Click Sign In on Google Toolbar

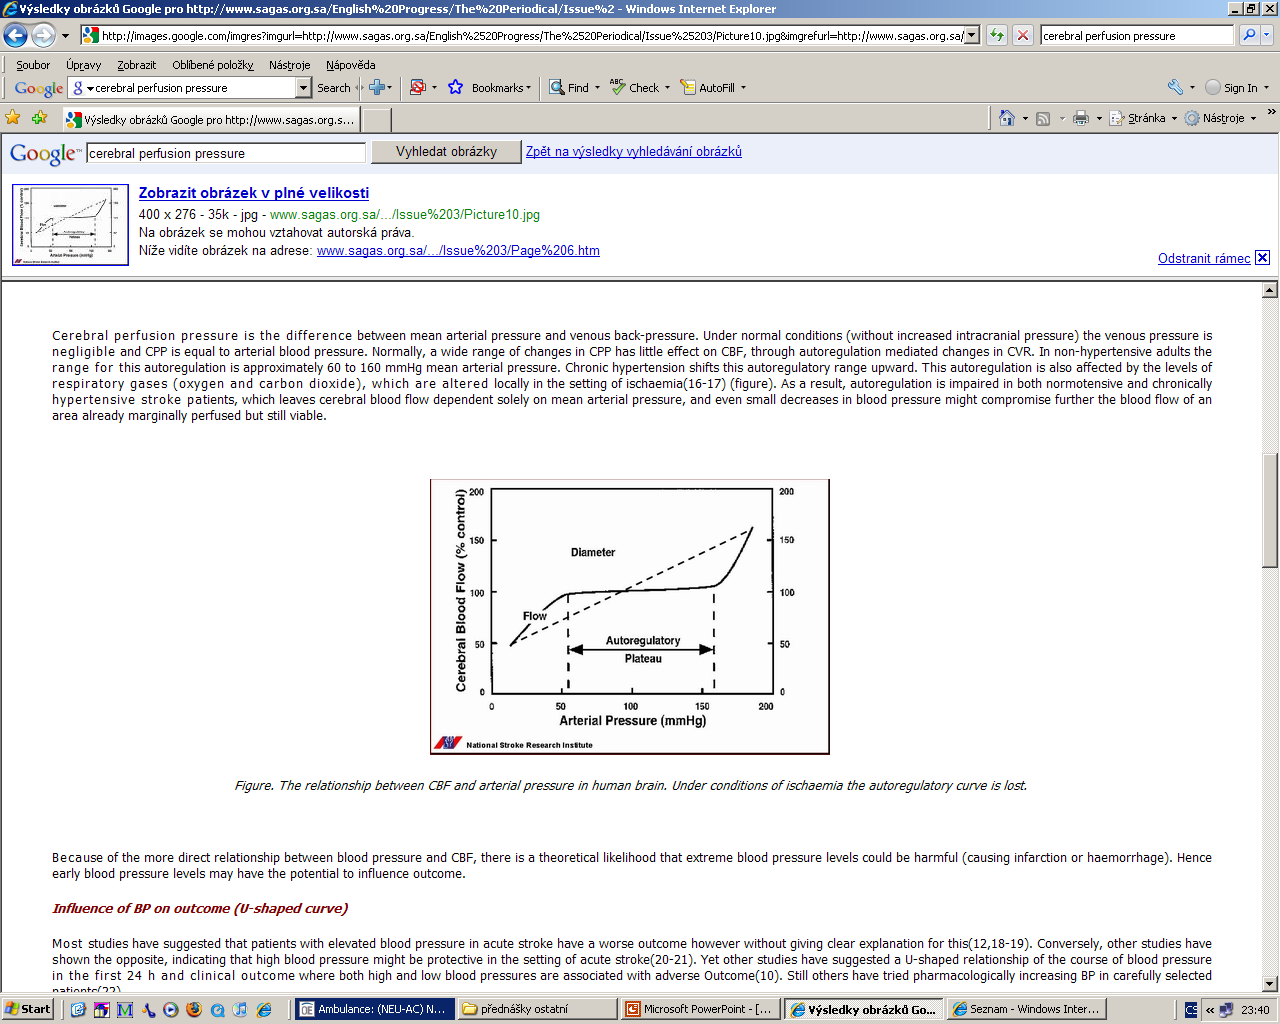click(1231, 88)
